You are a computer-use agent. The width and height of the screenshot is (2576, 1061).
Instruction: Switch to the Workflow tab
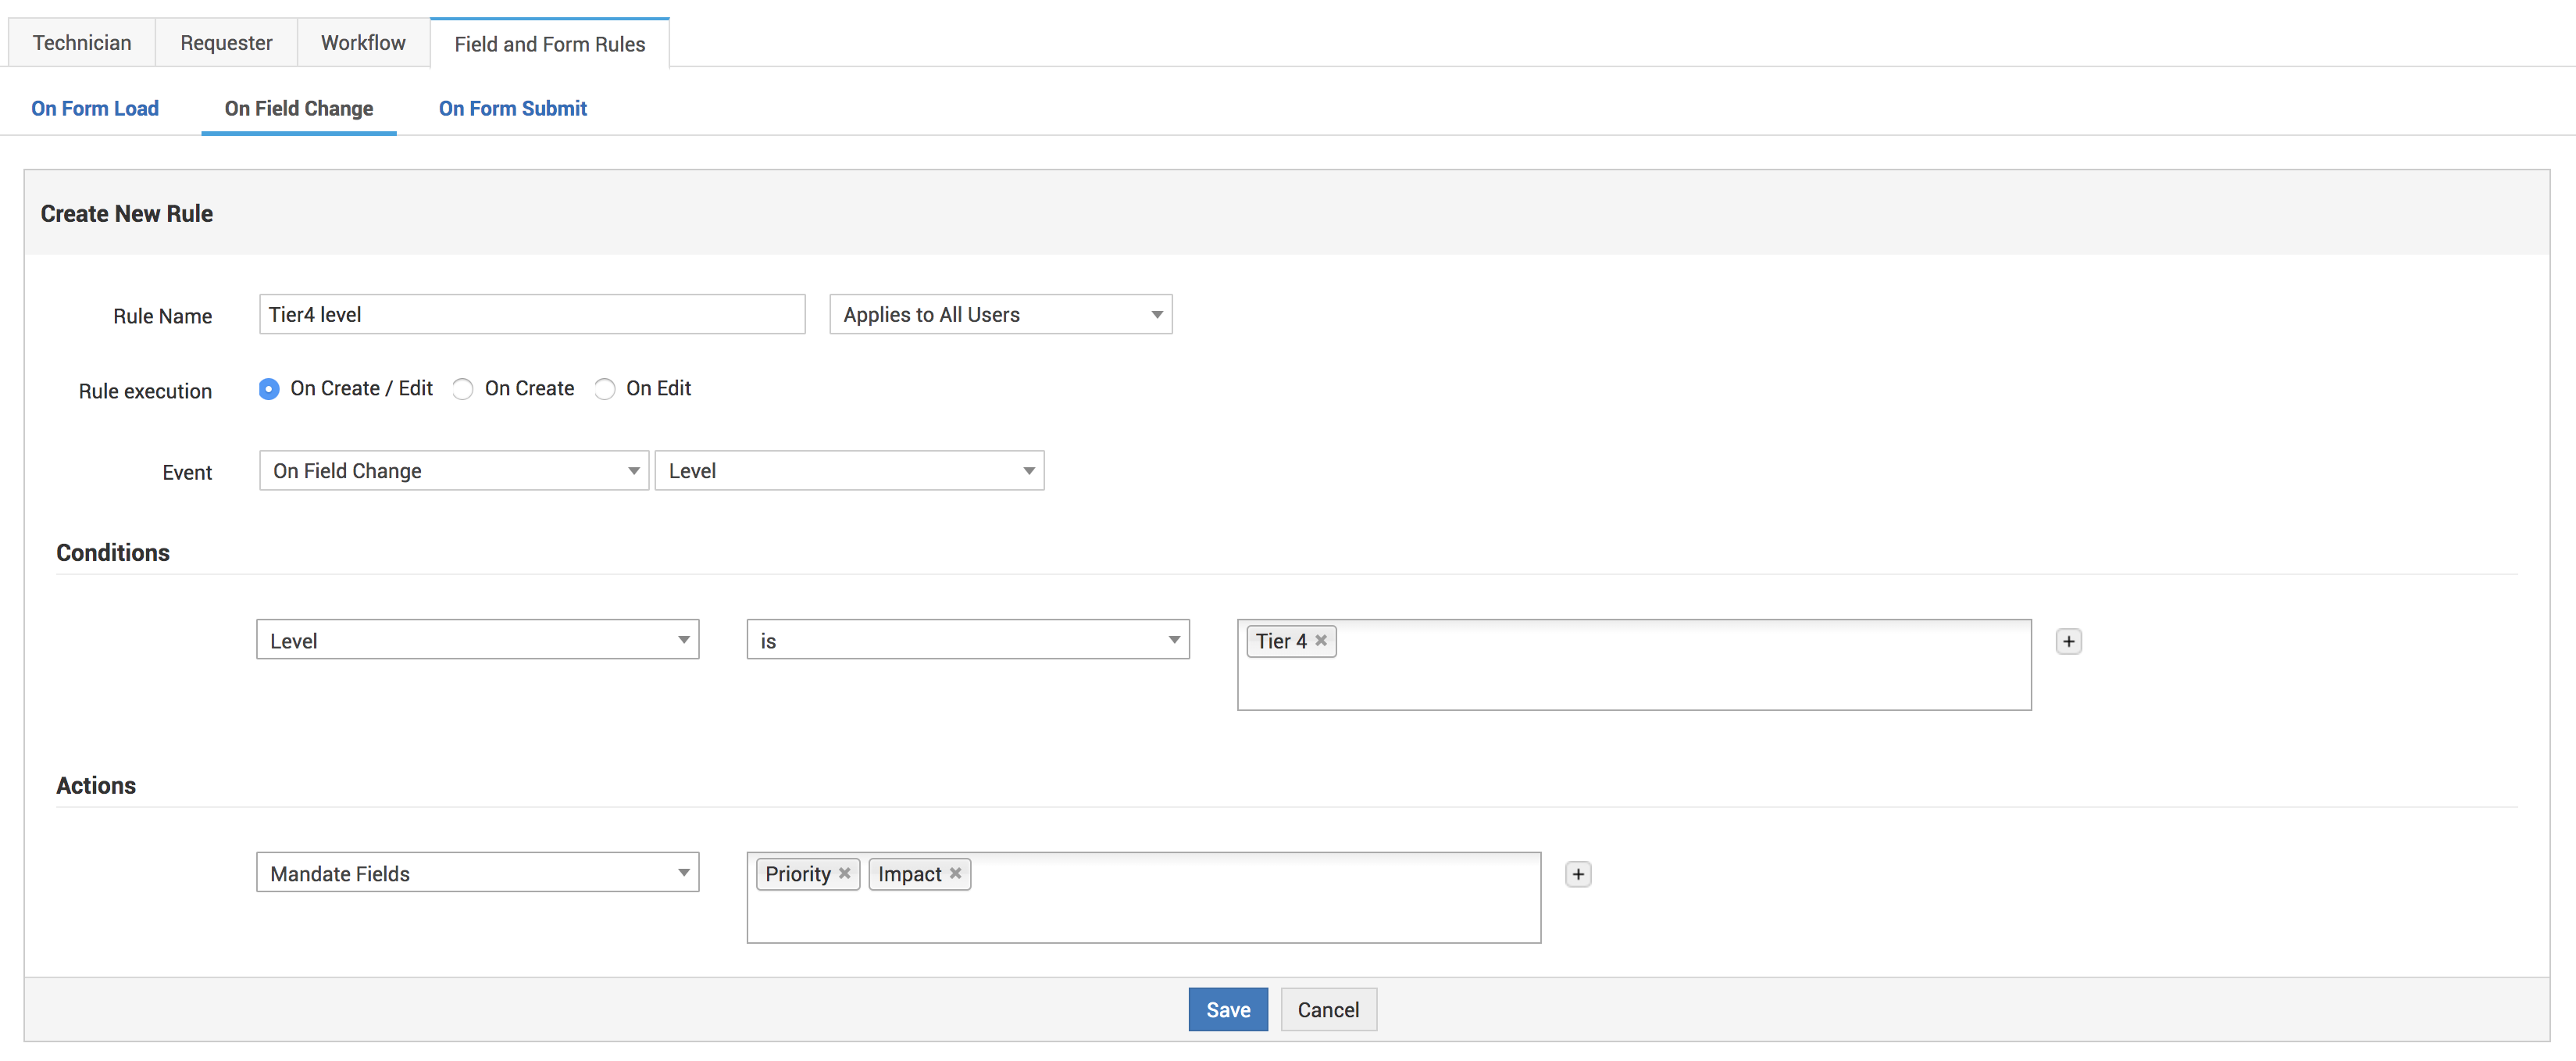pyautogui.click(x=363, y=43)
